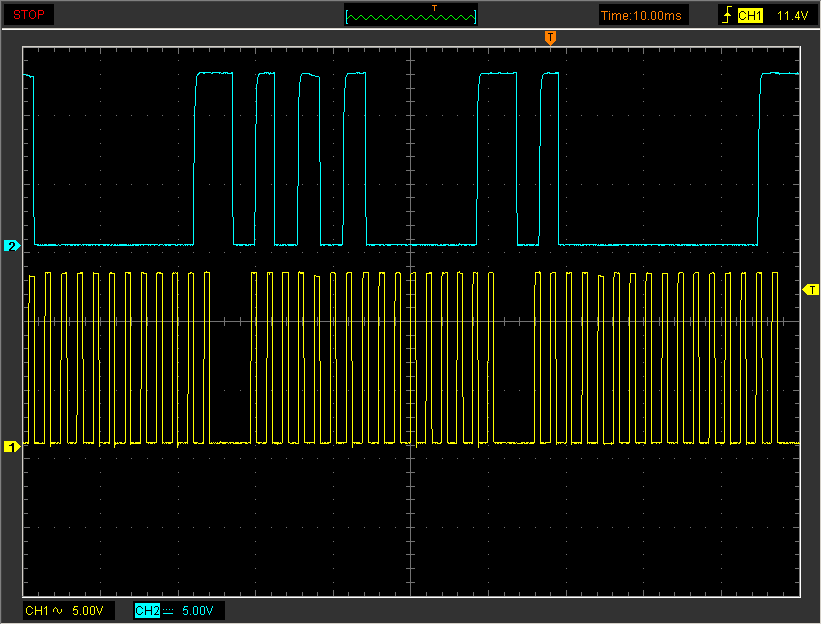Click the center graticule crosshair intersection
This screenshot has width=822, height=625.
pos(411,321)
